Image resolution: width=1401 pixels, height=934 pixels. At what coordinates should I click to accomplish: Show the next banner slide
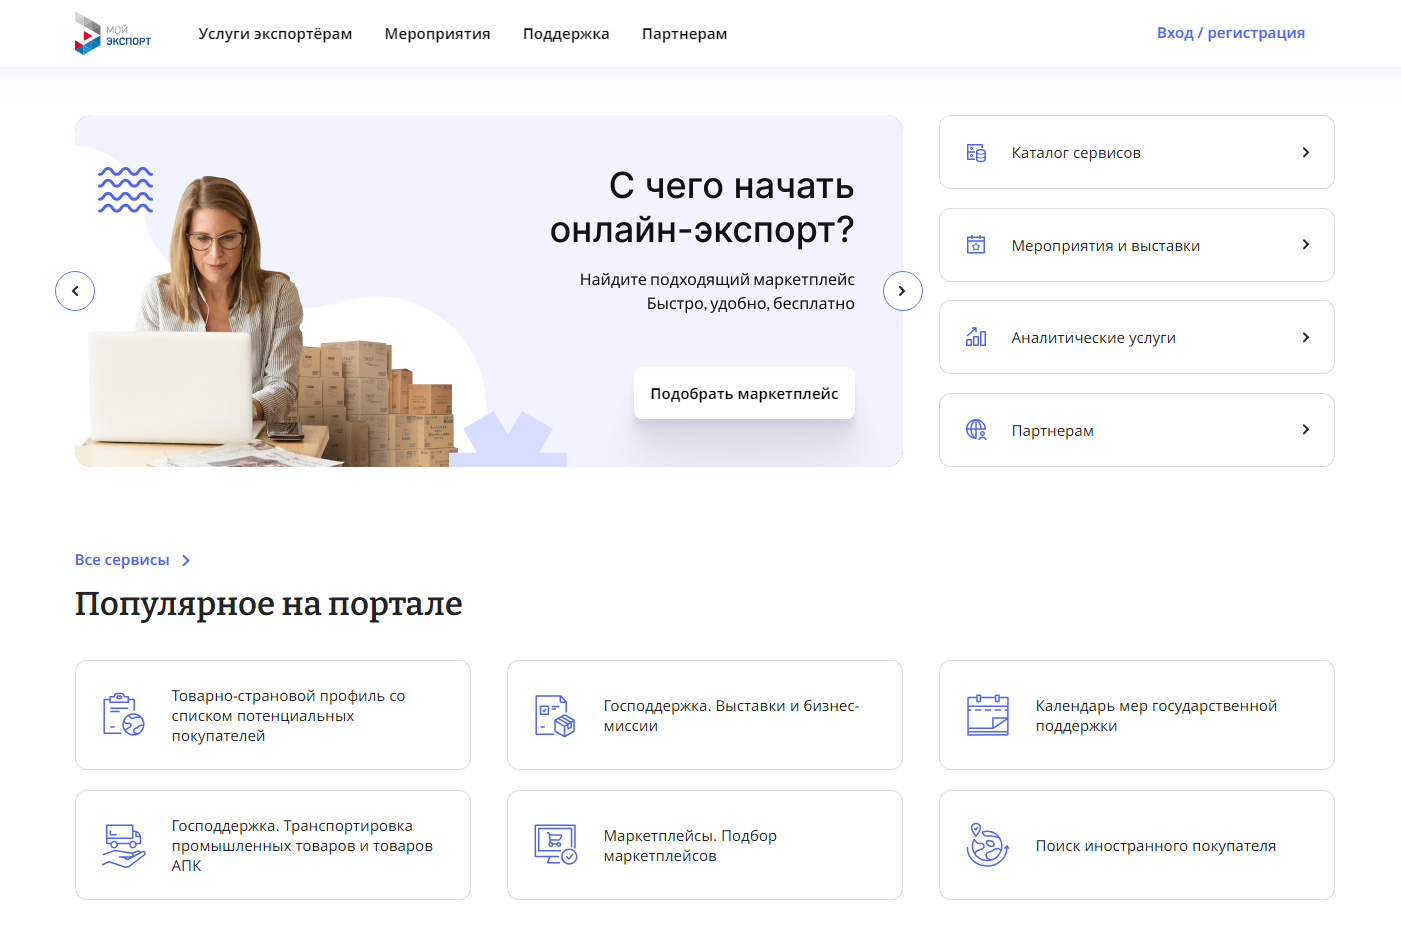pyautogui.click(x=902, y=291)
